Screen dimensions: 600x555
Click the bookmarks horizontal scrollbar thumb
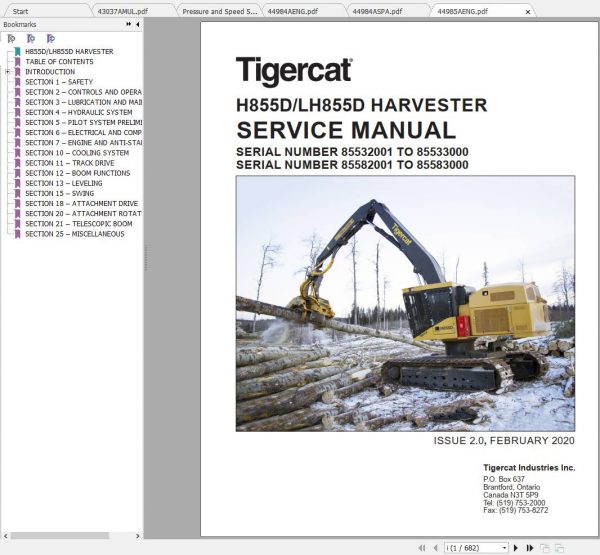click(60, 536)
